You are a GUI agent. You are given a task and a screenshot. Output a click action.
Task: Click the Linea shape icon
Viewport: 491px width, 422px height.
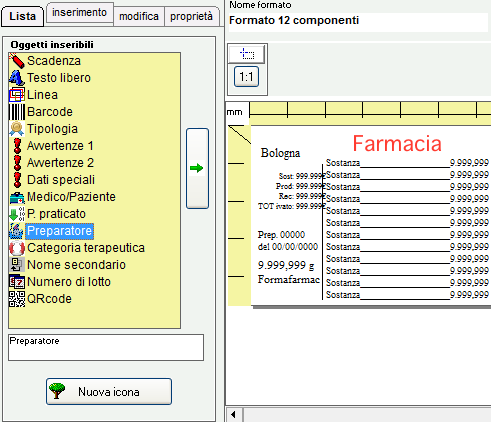pyautogui.click(x=17, y=95)
